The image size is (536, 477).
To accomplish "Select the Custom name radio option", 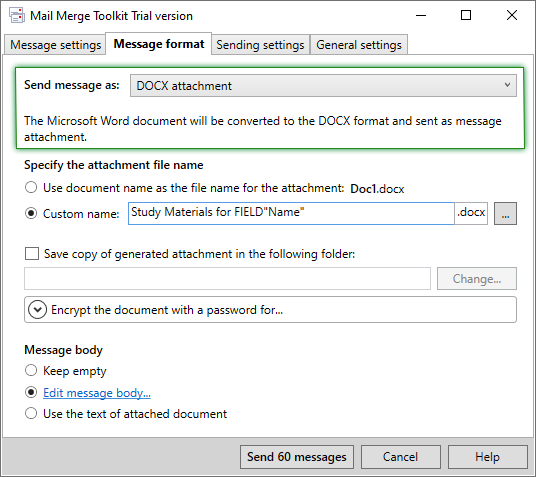I will 31,213.
